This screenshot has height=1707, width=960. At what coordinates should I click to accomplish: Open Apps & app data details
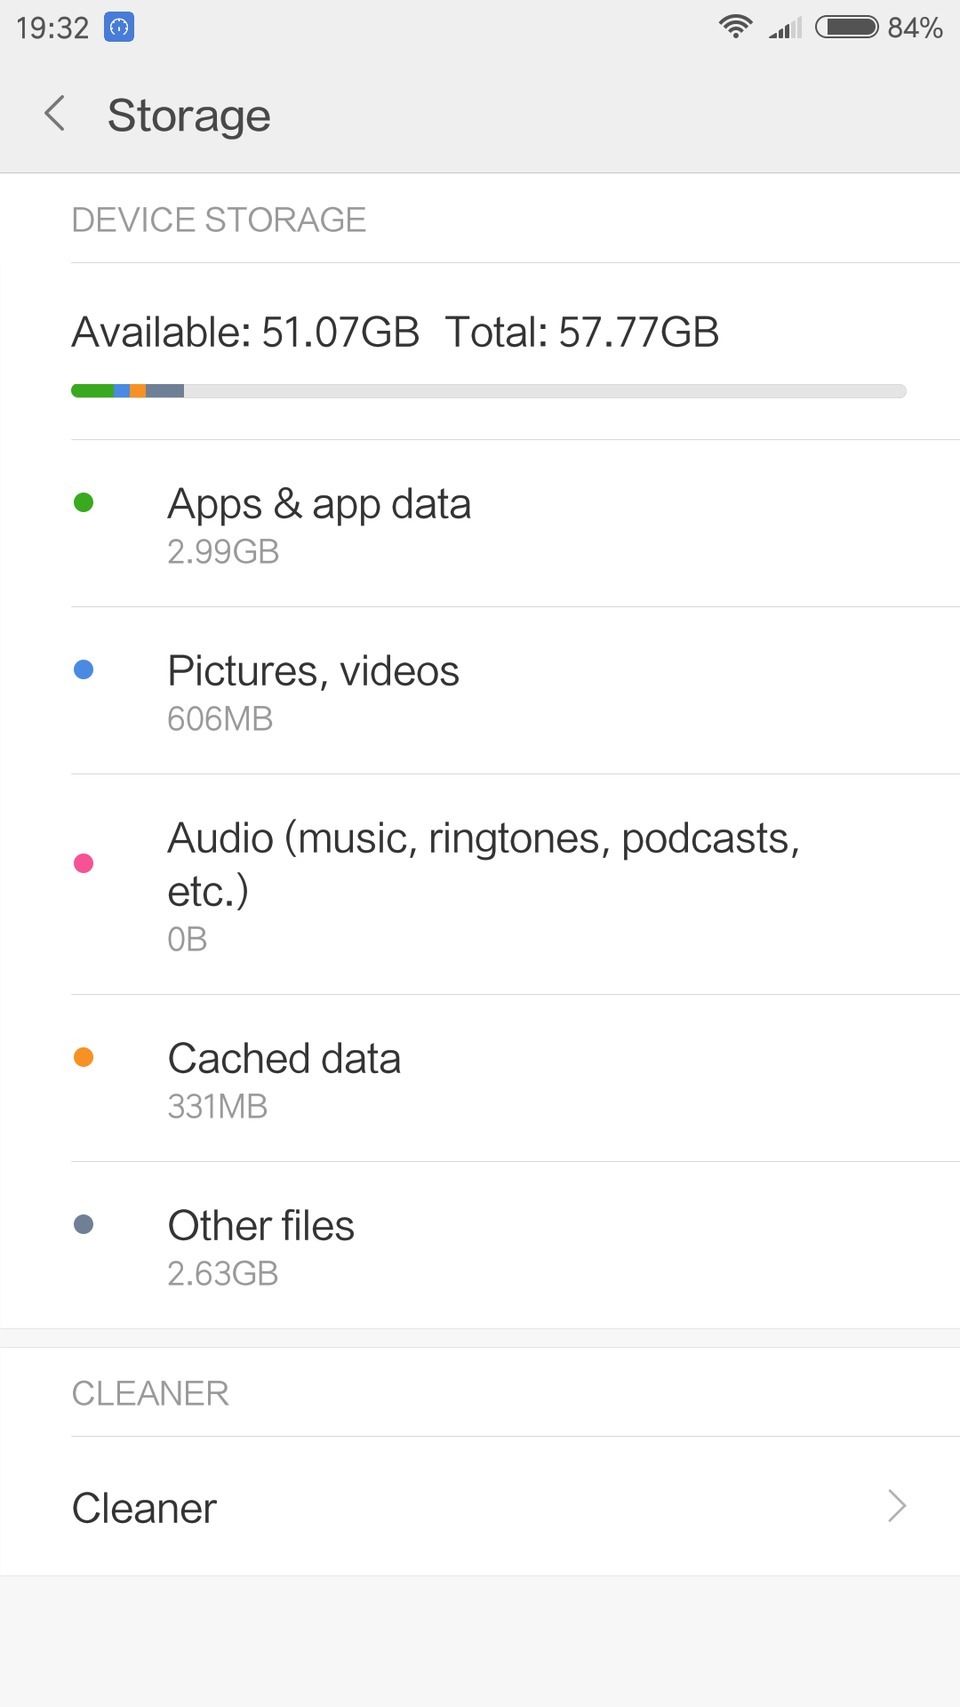[320, 524]
